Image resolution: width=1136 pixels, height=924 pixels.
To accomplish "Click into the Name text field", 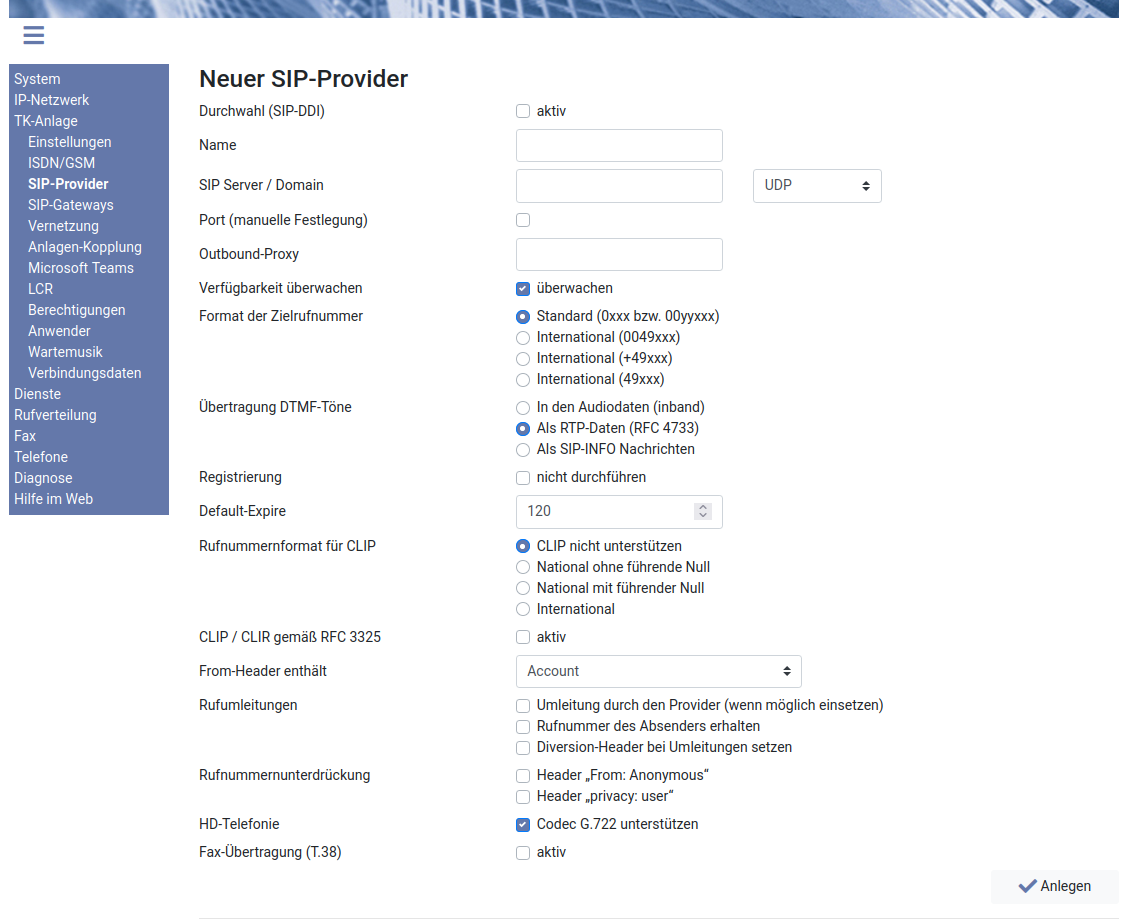I will pyautogui.click(x=619, y=145).
